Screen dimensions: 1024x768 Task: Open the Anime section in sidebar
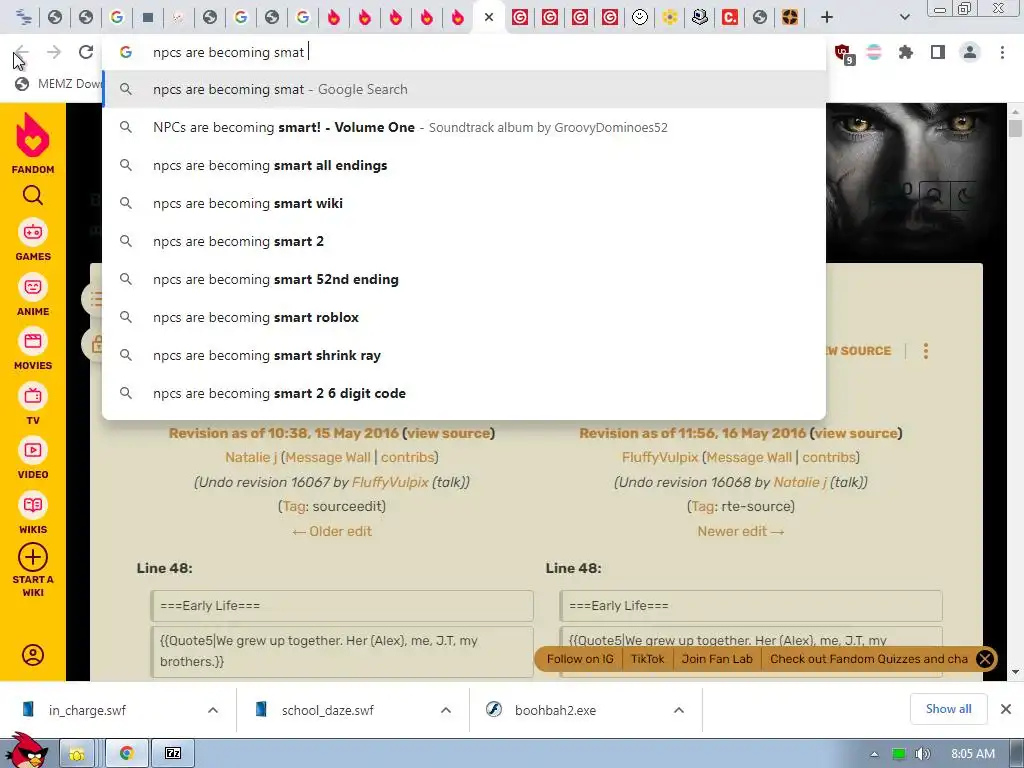tap(33, 295)
